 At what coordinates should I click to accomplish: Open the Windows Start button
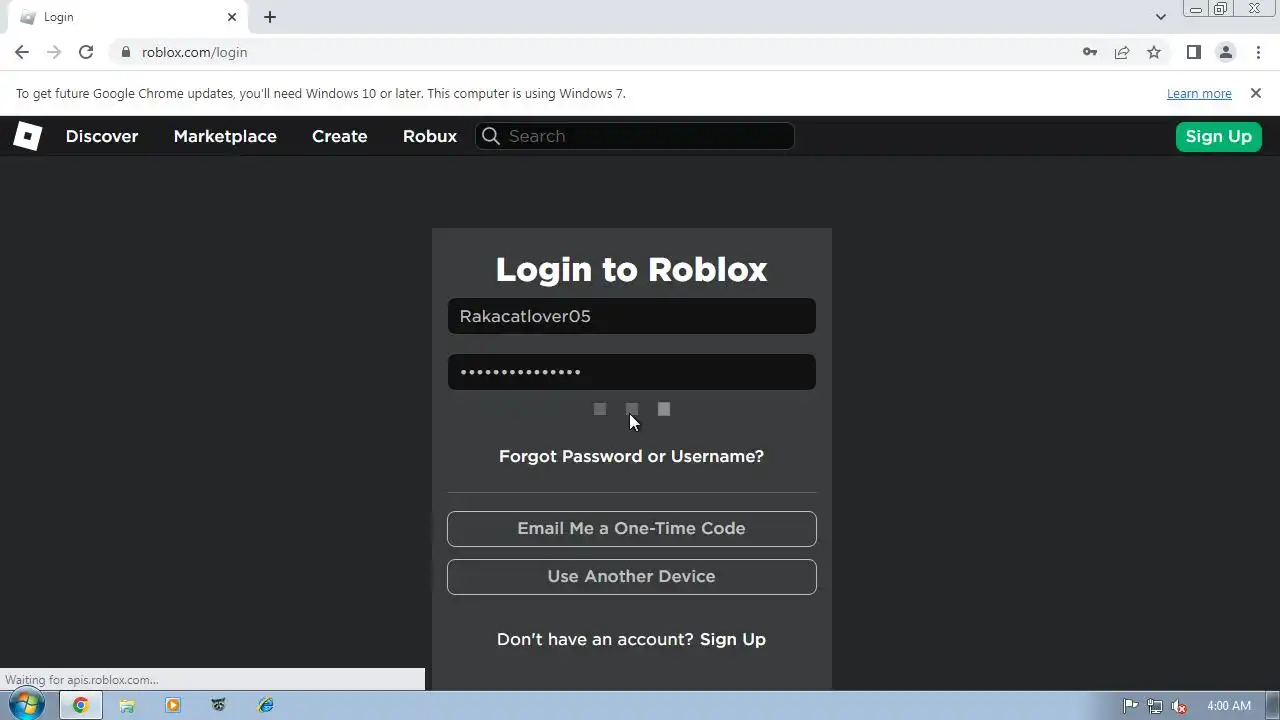[x=26, y=705]
